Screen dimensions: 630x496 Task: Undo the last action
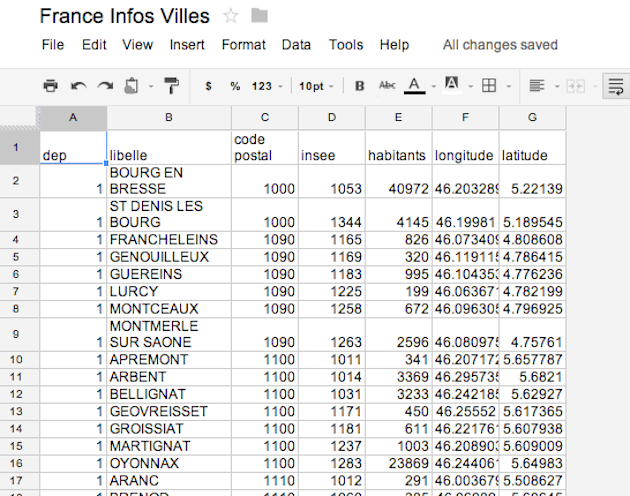coord(78,86)
